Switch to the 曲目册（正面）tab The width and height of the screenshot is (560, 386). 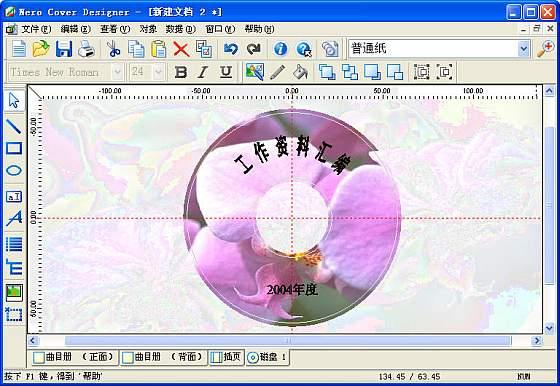[74, 357]
